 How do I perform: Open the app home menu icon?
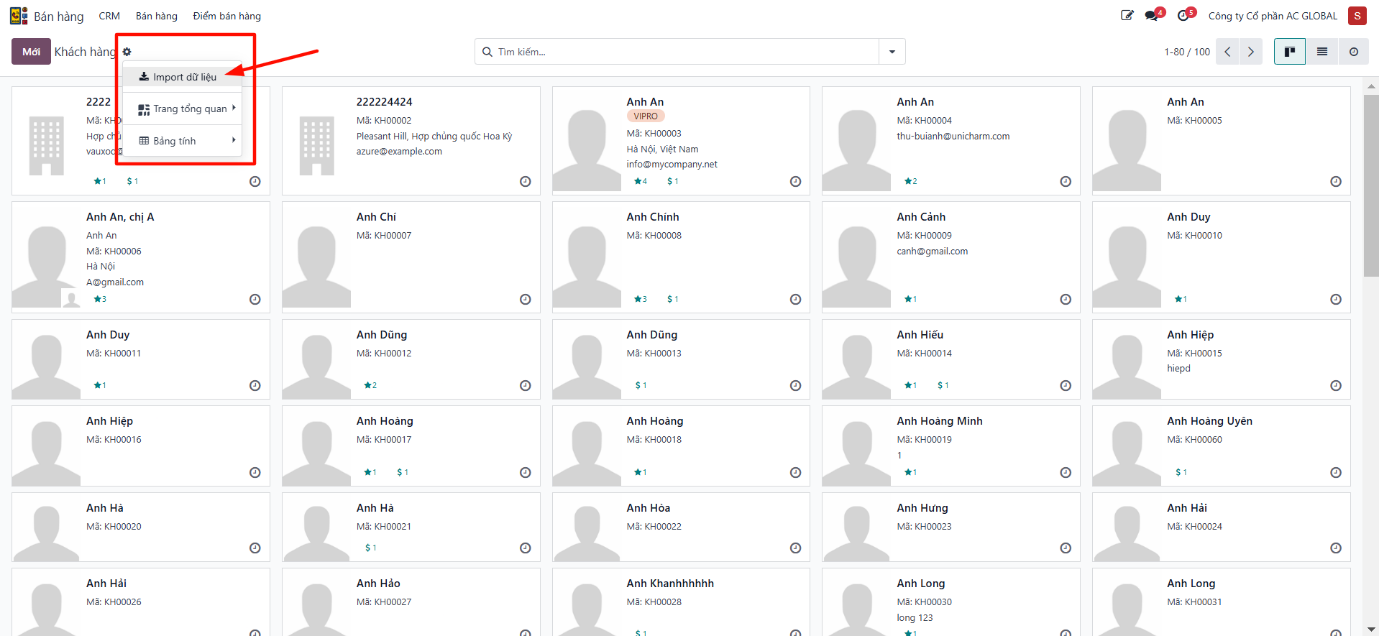19,16
